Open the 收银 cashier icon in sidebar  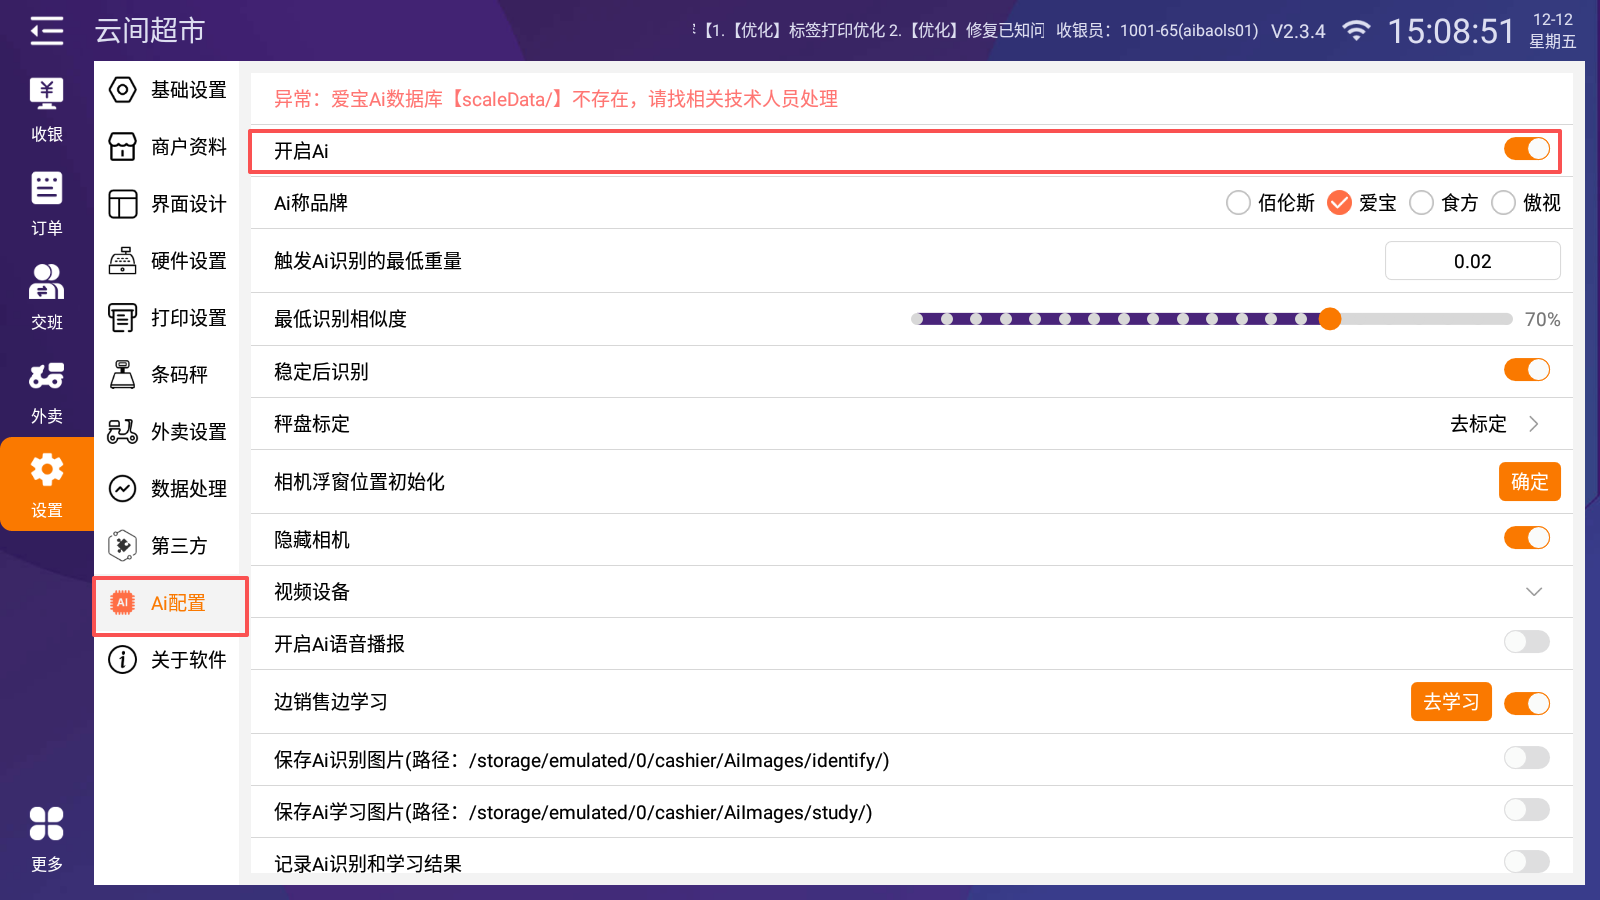pos(46,94)
